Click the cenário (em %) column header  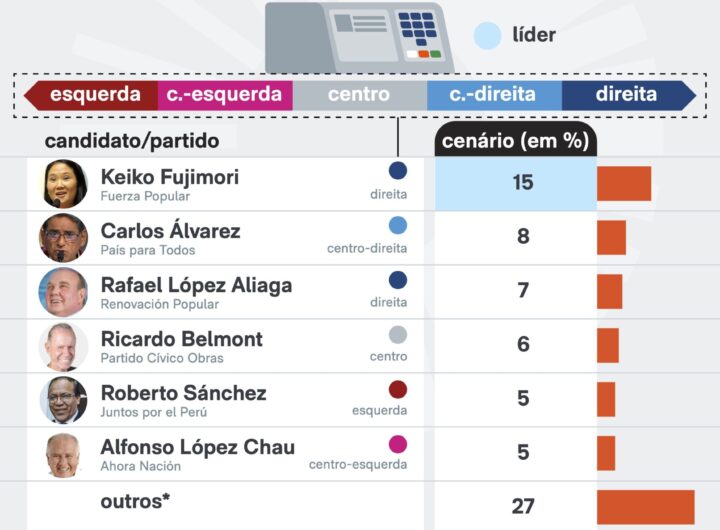(x=516, y=140)
